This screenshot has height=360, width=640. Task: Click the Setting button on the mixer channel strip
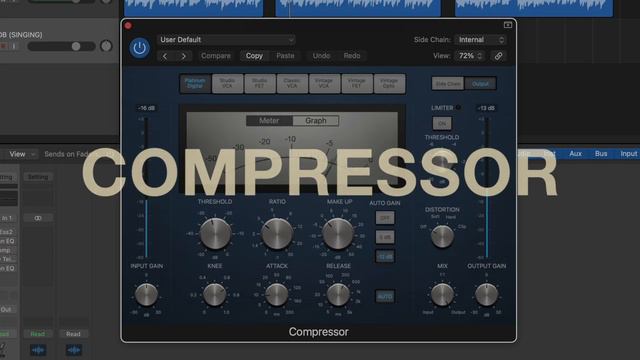point(38,177)
